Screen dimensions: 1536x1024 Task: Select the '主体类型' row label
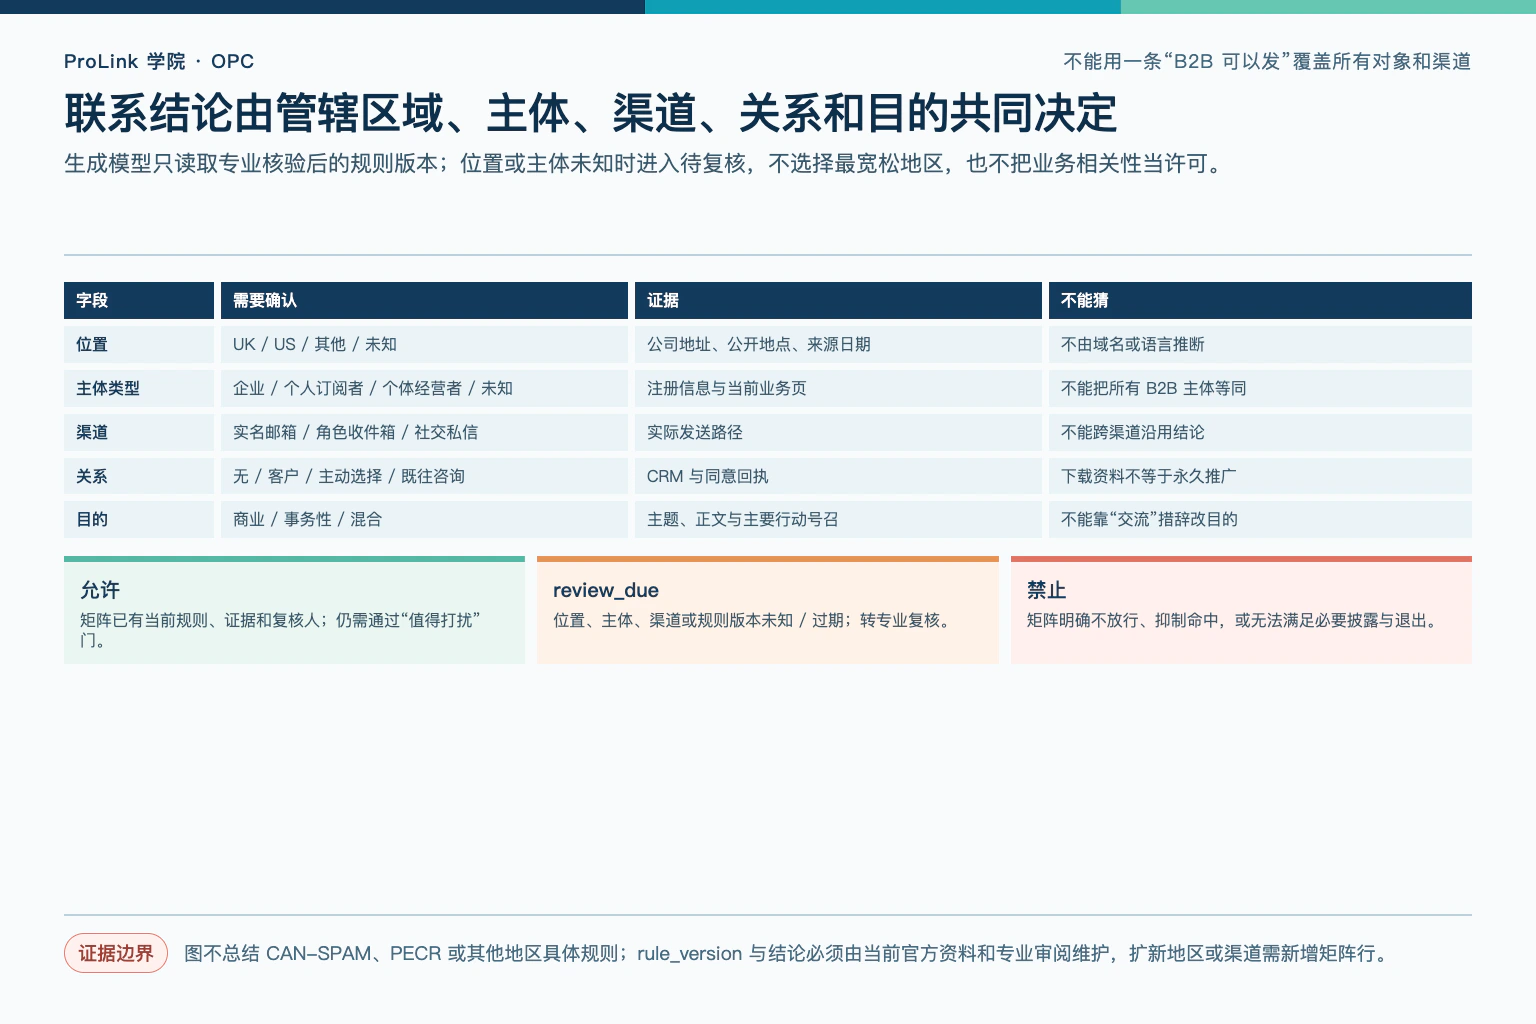(x=139, y=388)
